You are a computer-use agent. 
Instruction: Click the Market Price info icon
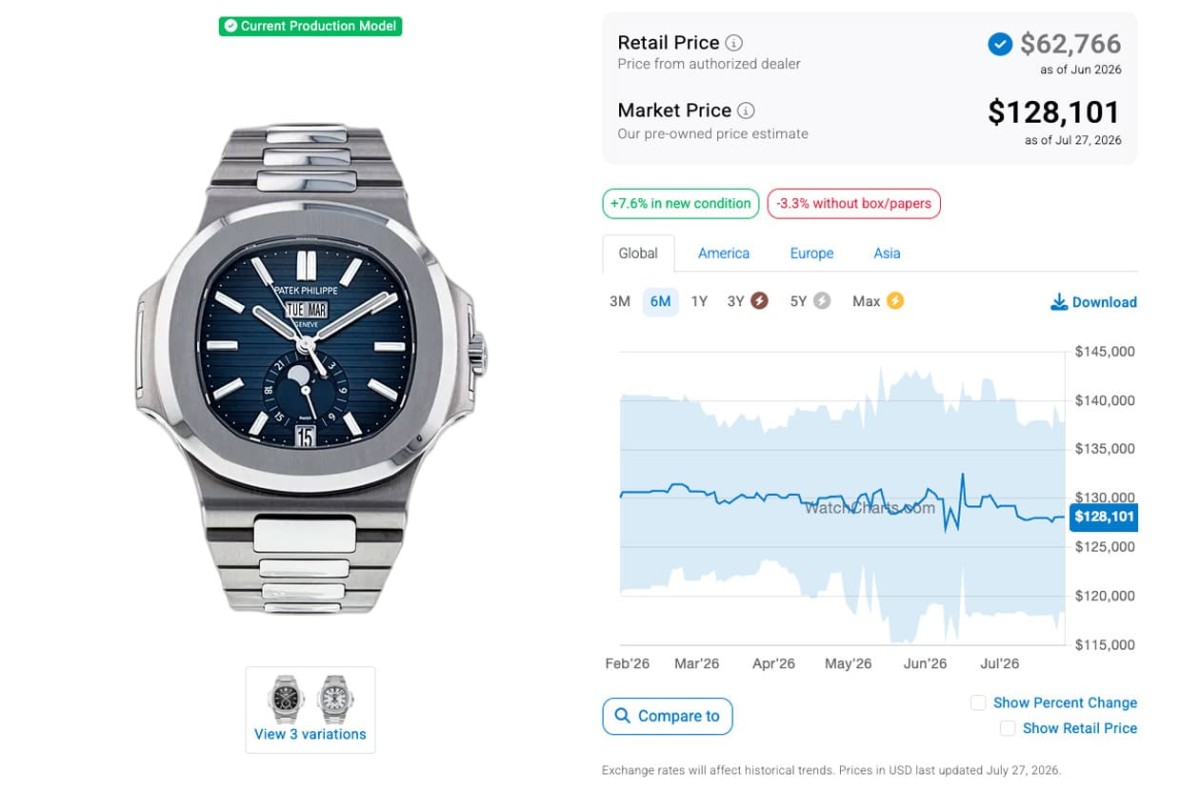[x=746, y=111]
